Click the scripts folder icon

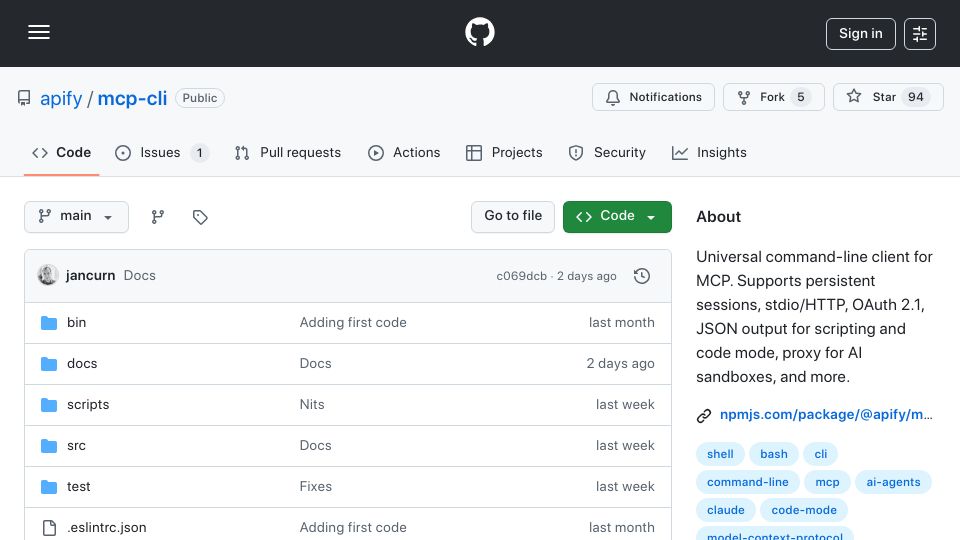point(49,405)
